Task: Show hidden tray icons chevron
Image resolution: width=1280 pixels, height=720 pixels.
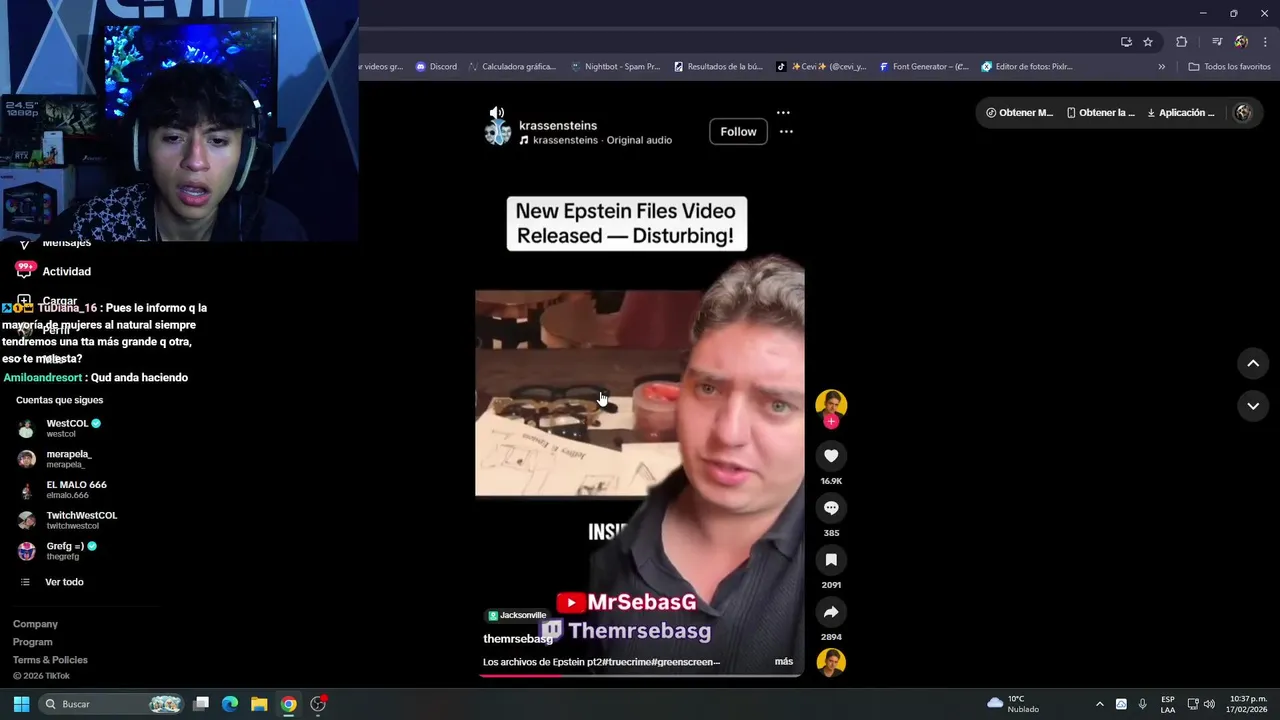Action: [x=1100, y=704]
